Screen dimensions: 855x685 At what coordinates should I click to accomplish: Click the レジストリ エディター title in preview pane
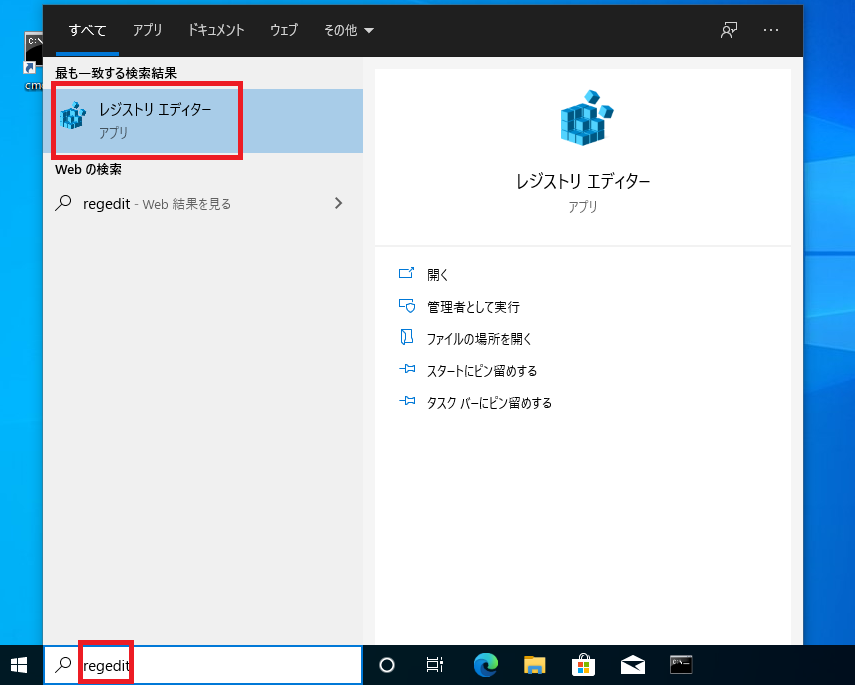pyautogui.click(x=583, y=181)
